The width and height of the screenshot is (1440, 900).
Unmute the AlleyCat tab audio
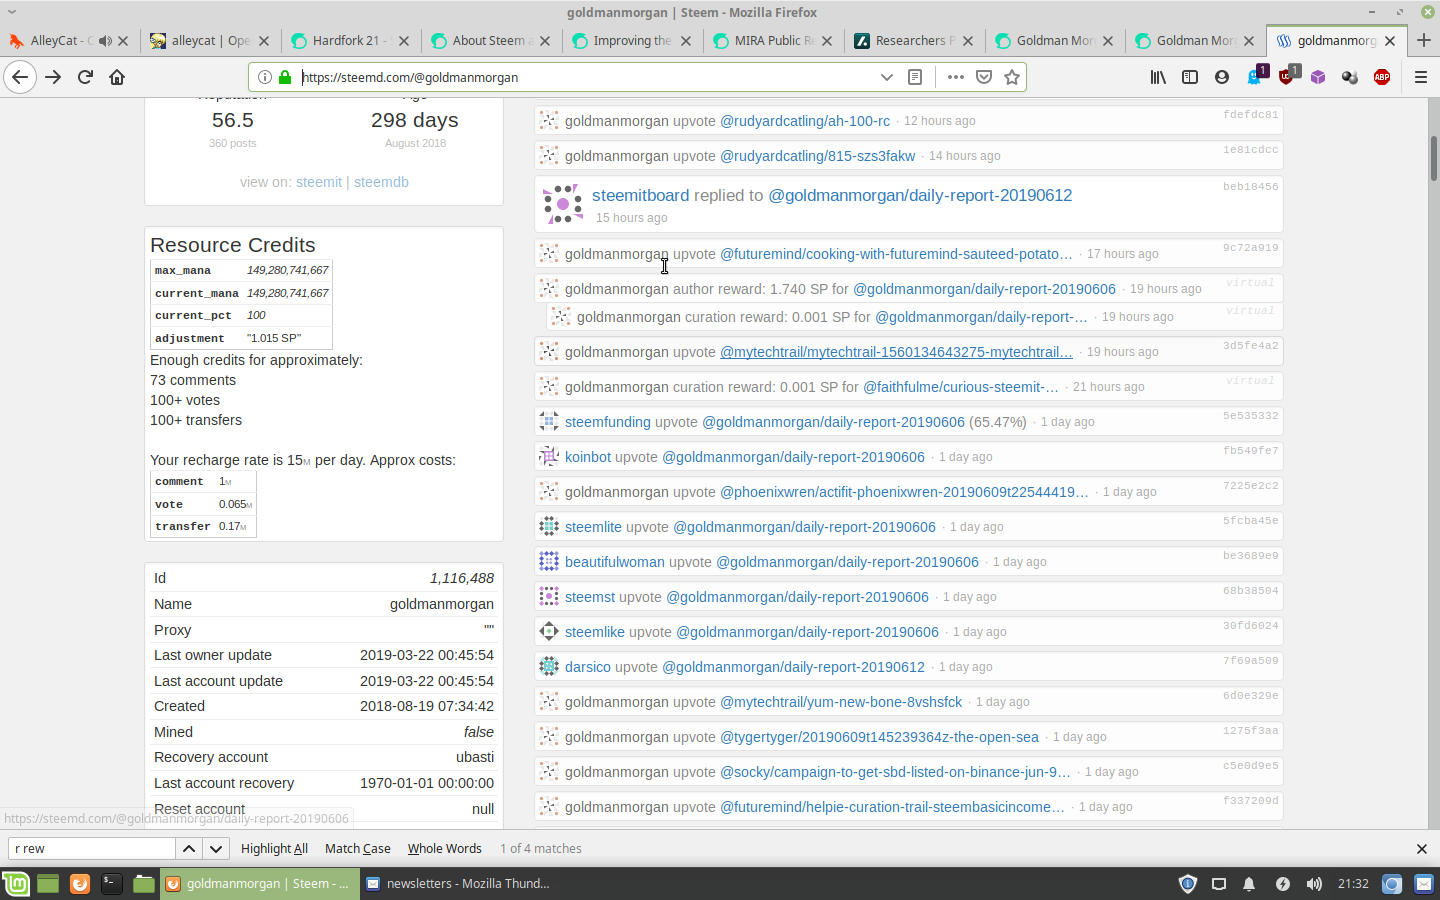tap(105, 41)
